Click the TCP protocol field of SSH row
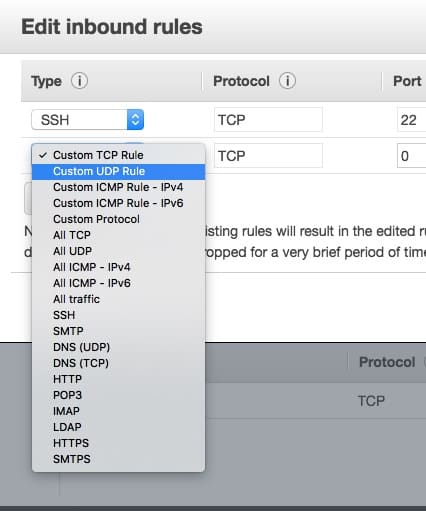The height and width of the screenshot is (511, 426). tap(268, 120)
